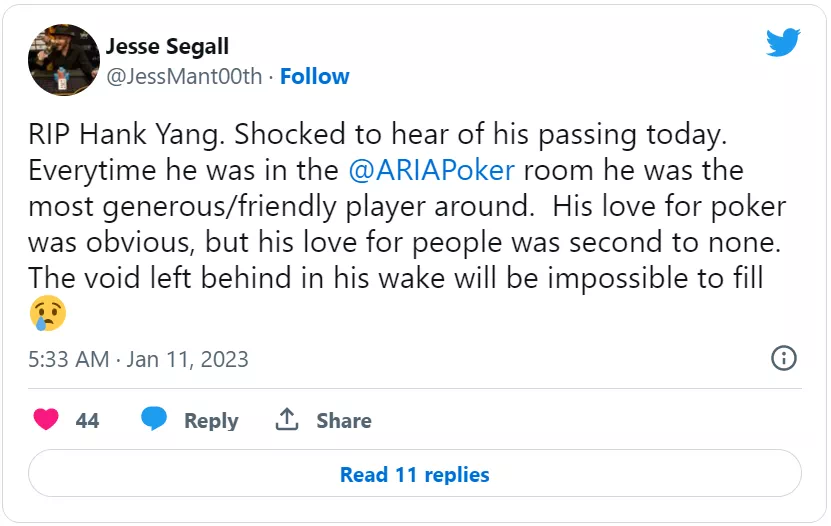This screenshot has width=831, height=526.
Task: Follow @JessMant00th via the Follow link
Action: [314, 77]
